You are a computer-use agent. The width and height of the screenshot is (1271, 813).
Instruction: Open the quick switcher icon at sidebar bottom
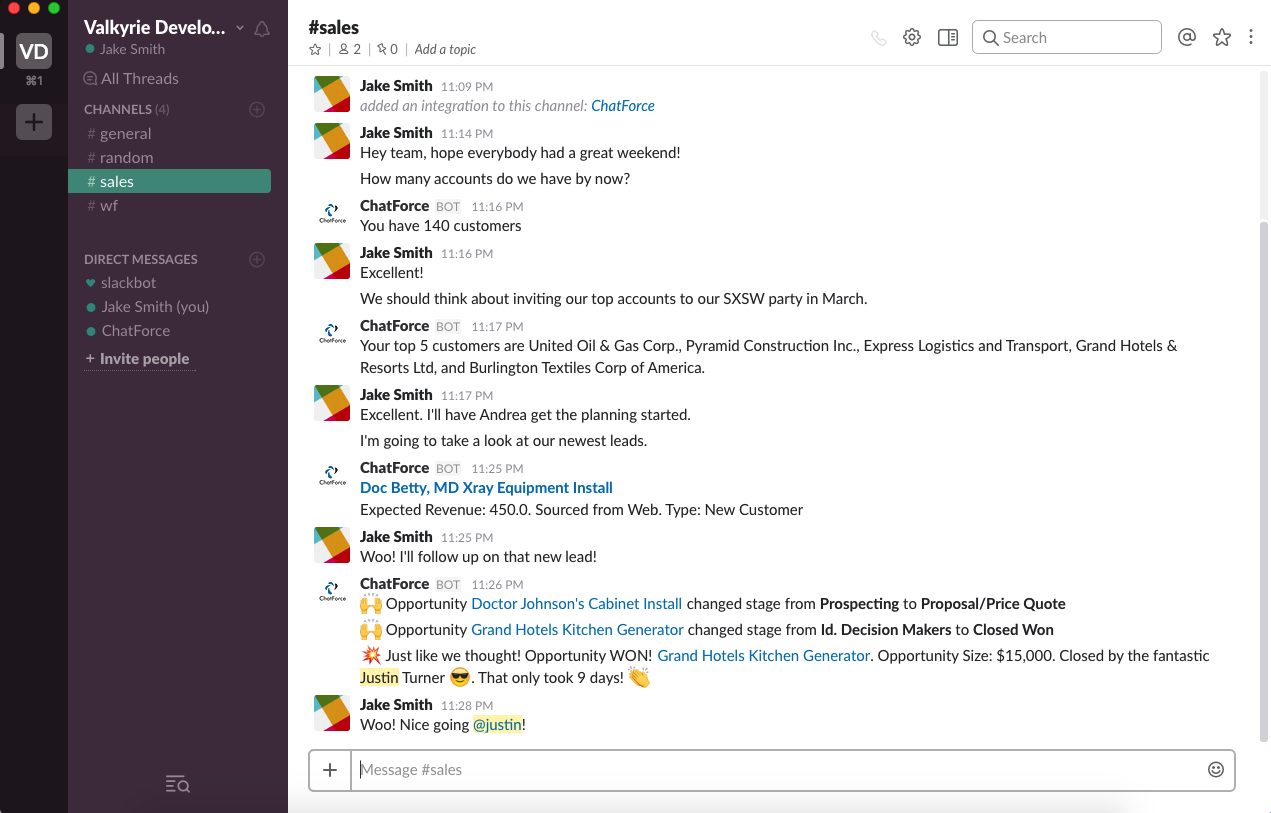(x=177, y=784)
